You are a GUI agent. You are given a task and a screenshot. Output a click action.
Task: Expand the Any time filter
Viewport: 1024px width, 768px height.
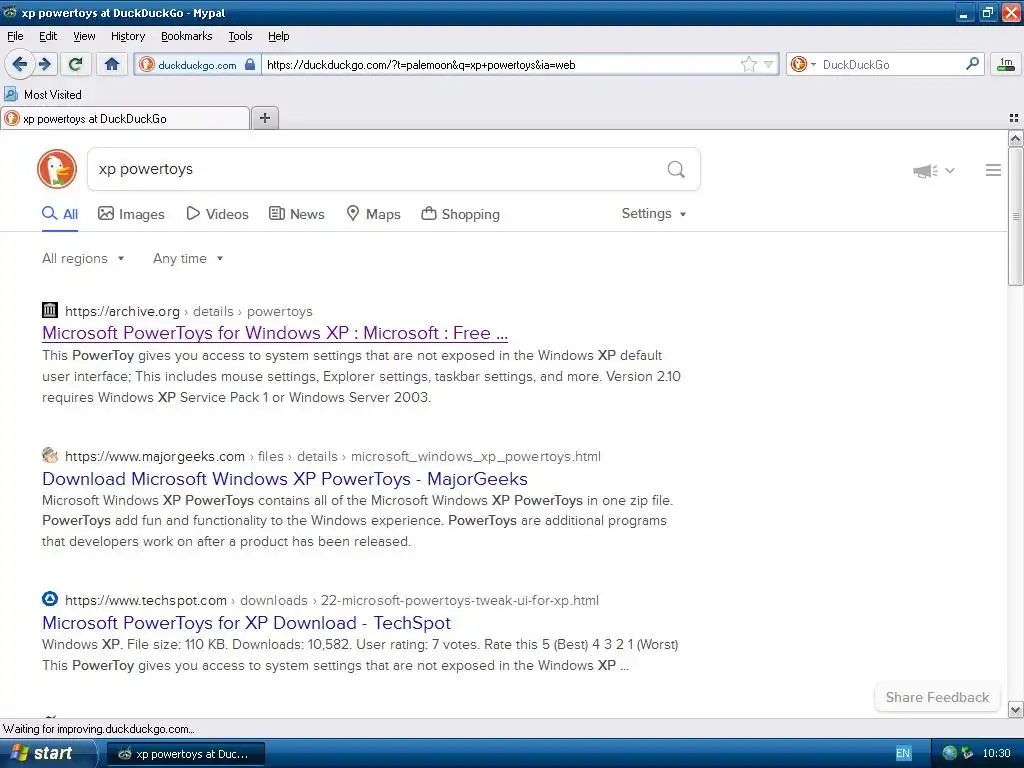point(188,258)
